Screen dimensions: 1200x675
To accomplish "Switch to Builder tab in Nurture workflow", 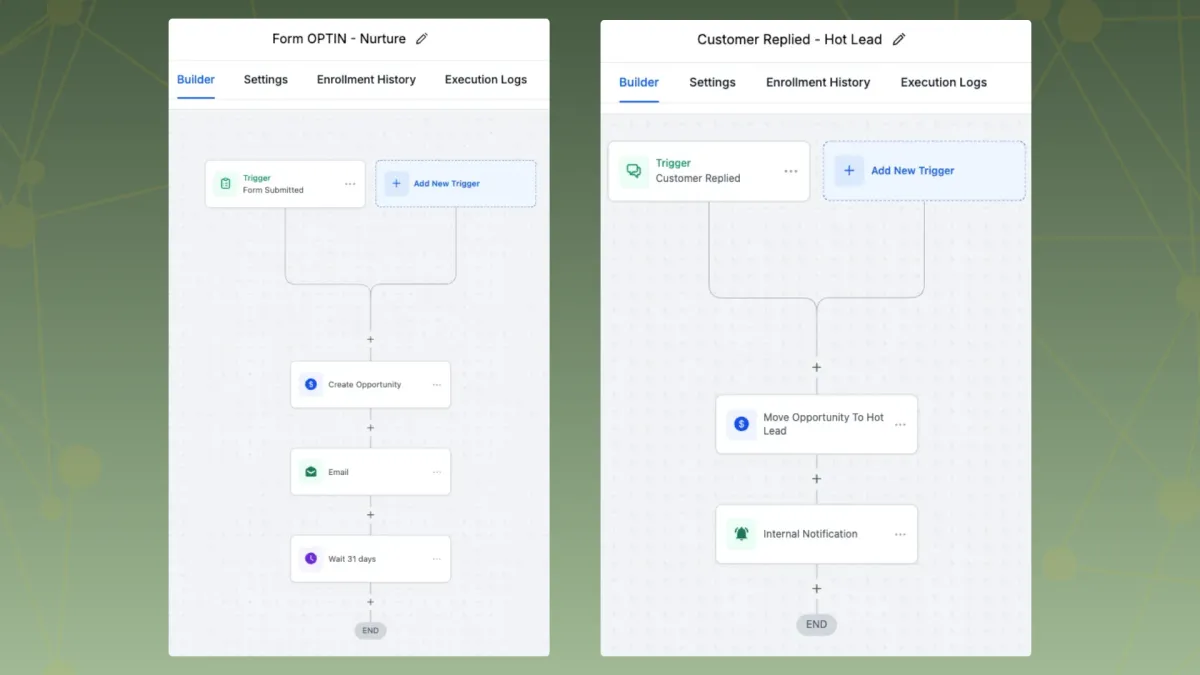I will [x=196, y=80].
